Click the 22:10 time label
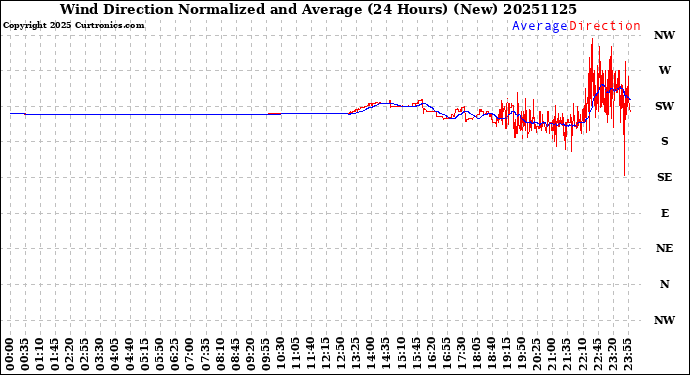 (x=582, y=354)
